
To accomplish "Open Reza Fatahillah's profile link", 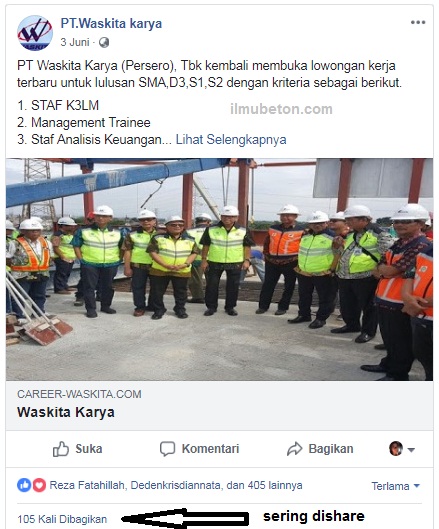I will [x=88, y=485].
